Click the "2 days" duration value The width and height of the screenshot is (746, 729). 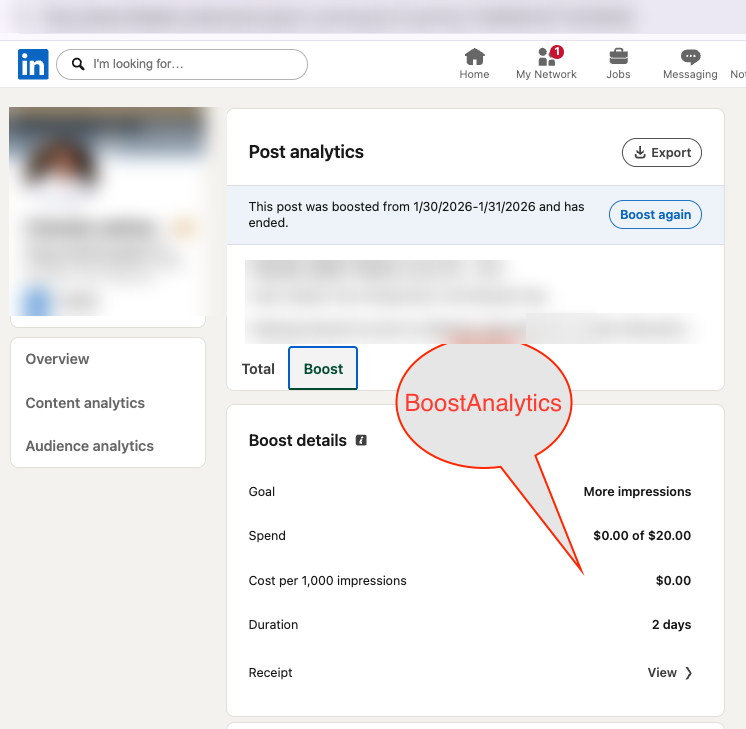[x=671, y=625]
